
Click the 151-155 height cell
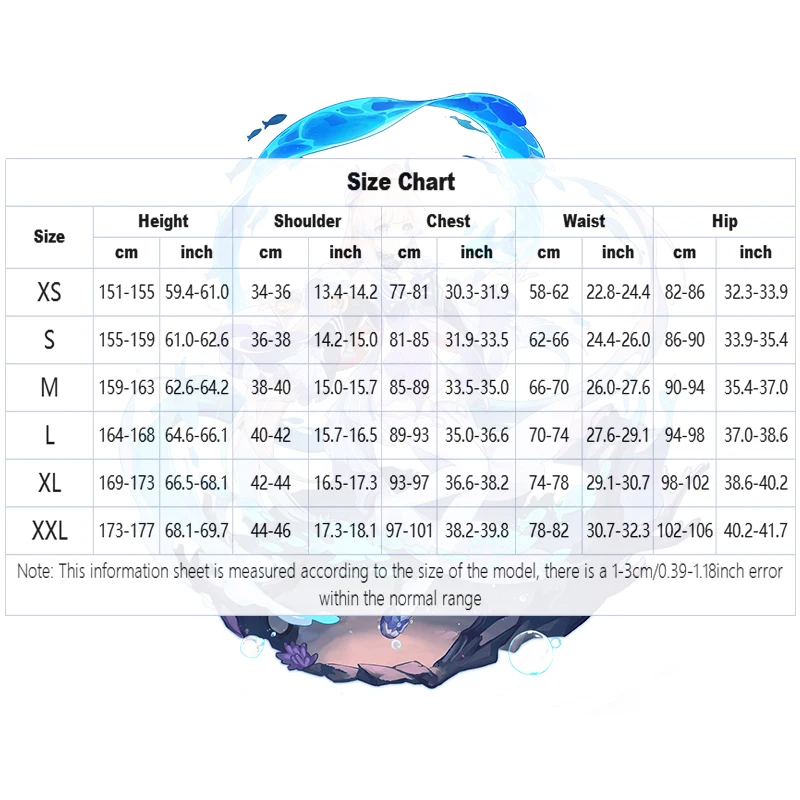pyautogui.click(x=126, y=292)
